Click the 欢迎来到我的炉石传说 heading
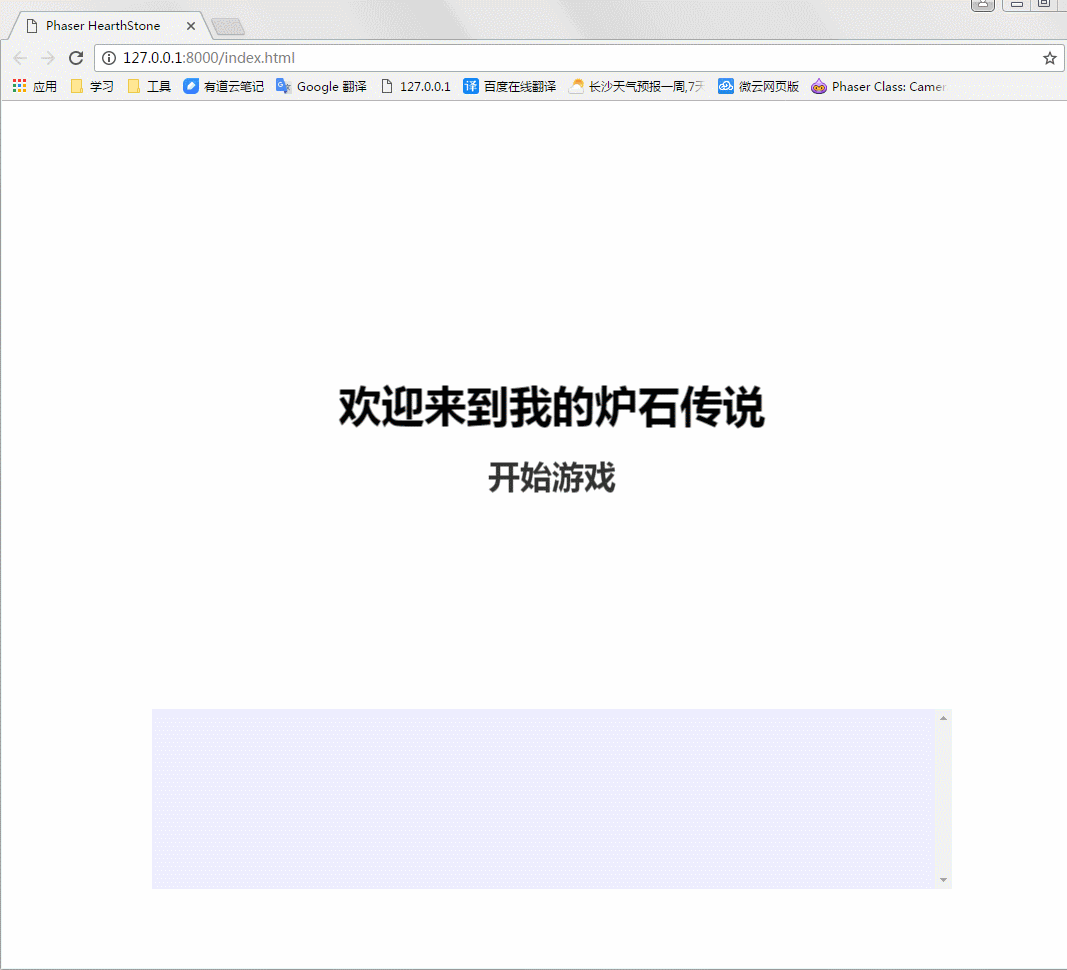1067x970 pixels. [552, 406]
